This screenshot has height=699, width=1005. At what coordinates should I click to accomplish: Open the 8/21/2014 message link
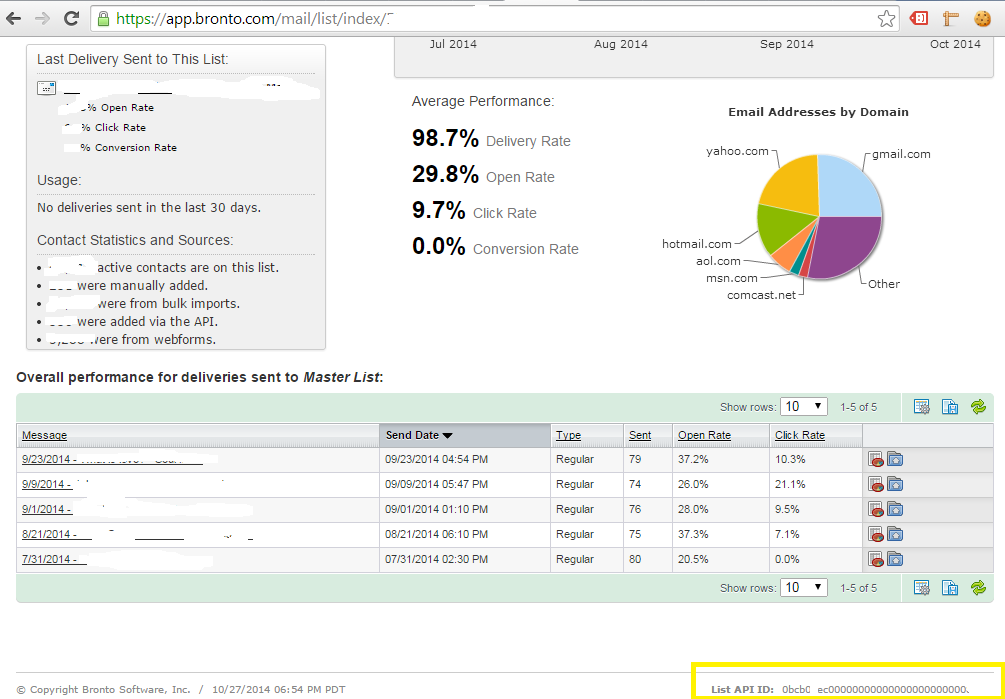47,534
